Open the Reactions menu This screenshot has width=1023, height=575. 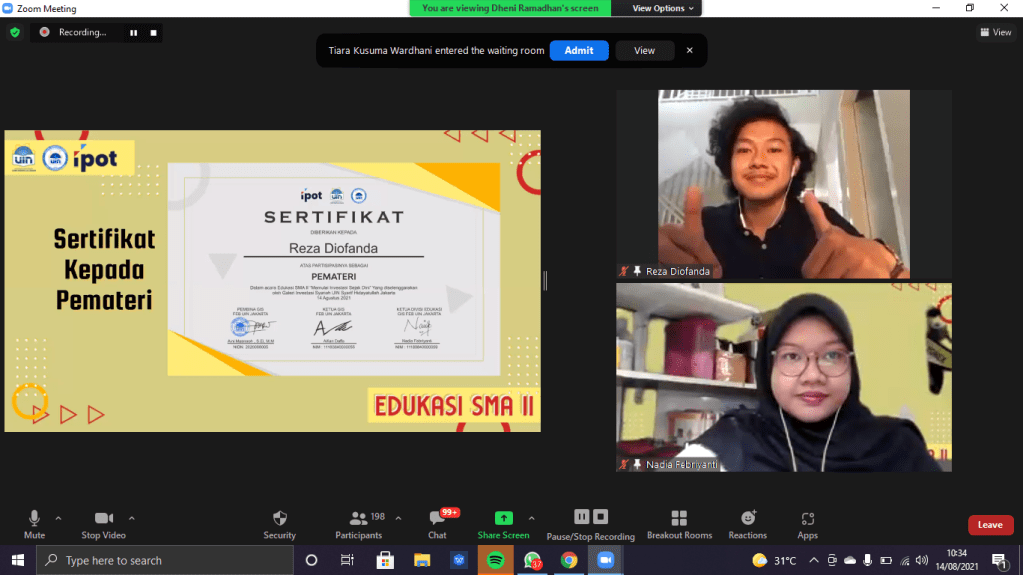pyautogui.click(x=748, y=518)
